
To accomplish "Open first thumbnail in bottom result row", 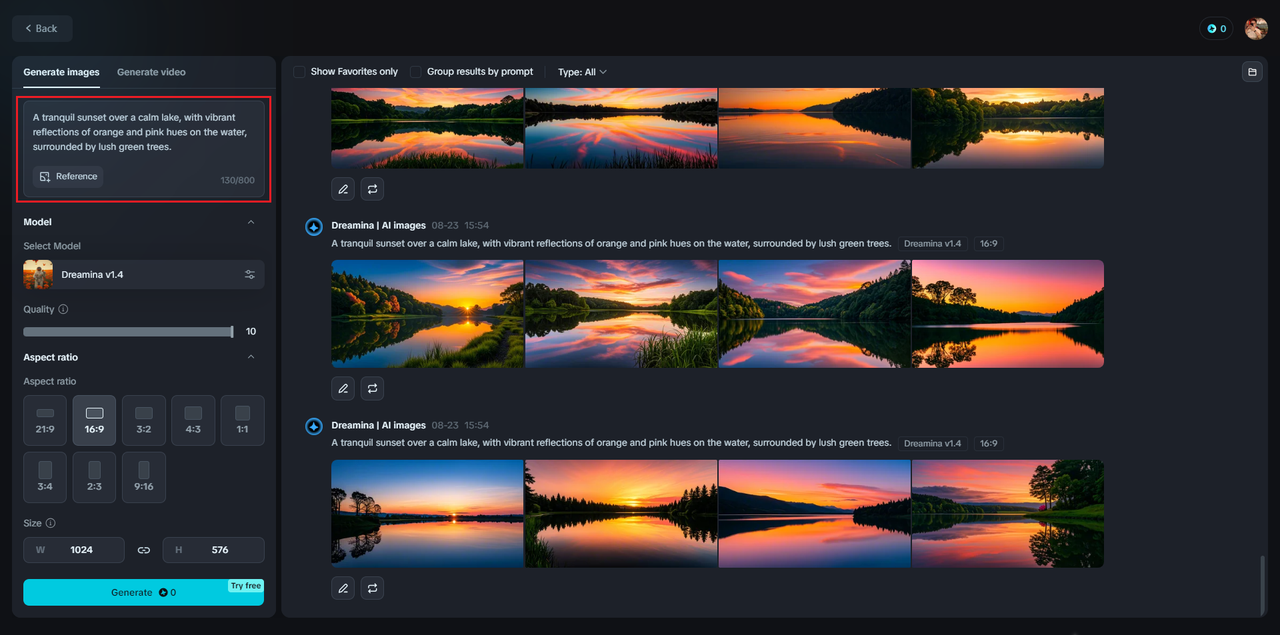I will point(427,514).
